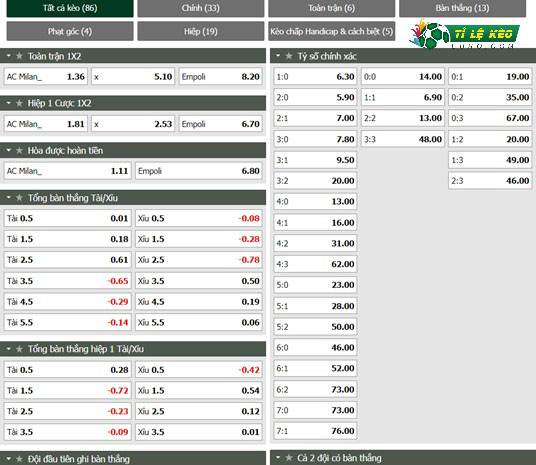Favorite the Tỷ số chính xác section
The width and height of the screenshot is (536, 465).
(289, 56)
